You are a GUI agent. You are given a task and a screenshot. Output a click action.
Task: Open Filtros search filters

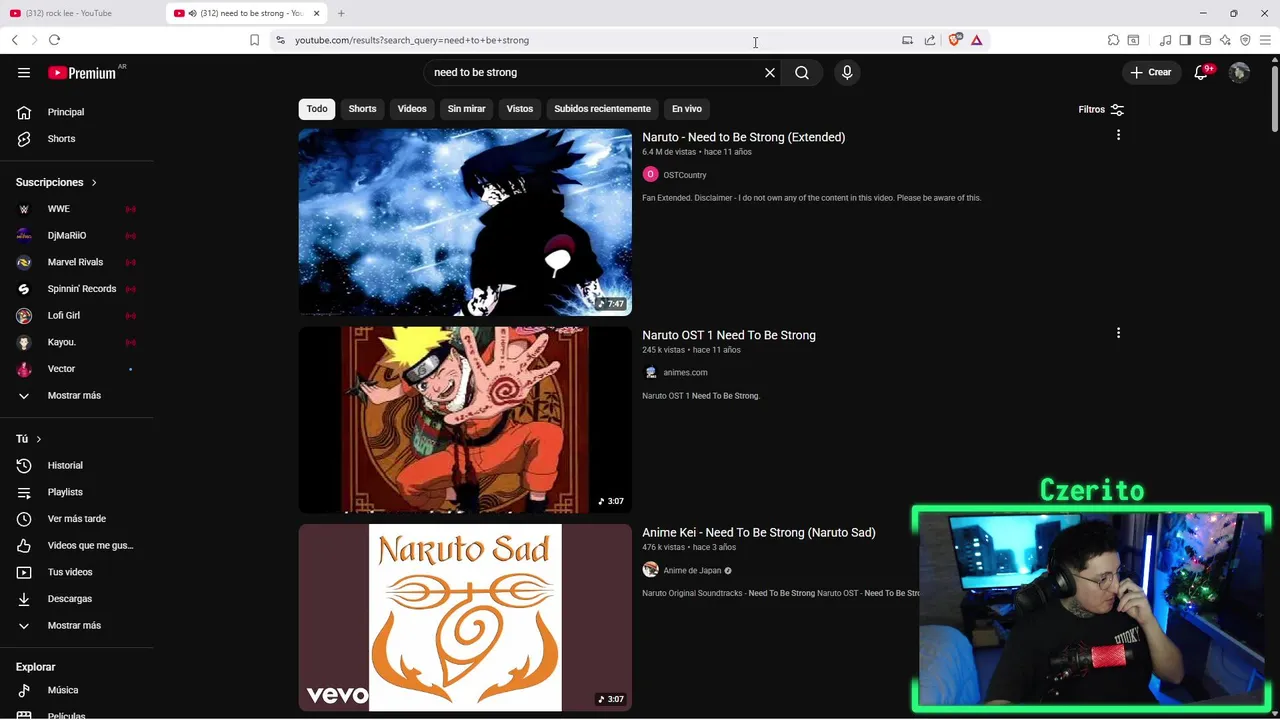tap(1101, 109)
